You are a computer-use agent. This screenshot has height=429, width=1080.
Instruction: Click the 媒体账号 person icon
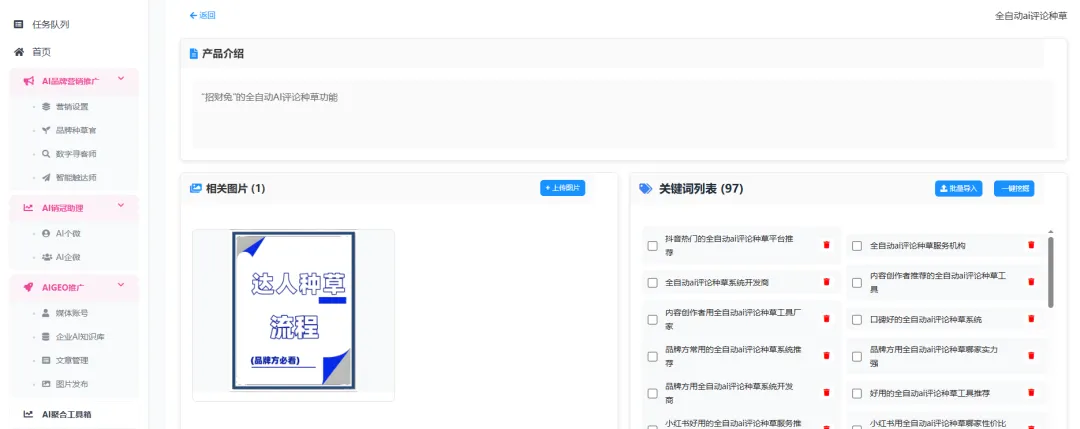point(46,313)
